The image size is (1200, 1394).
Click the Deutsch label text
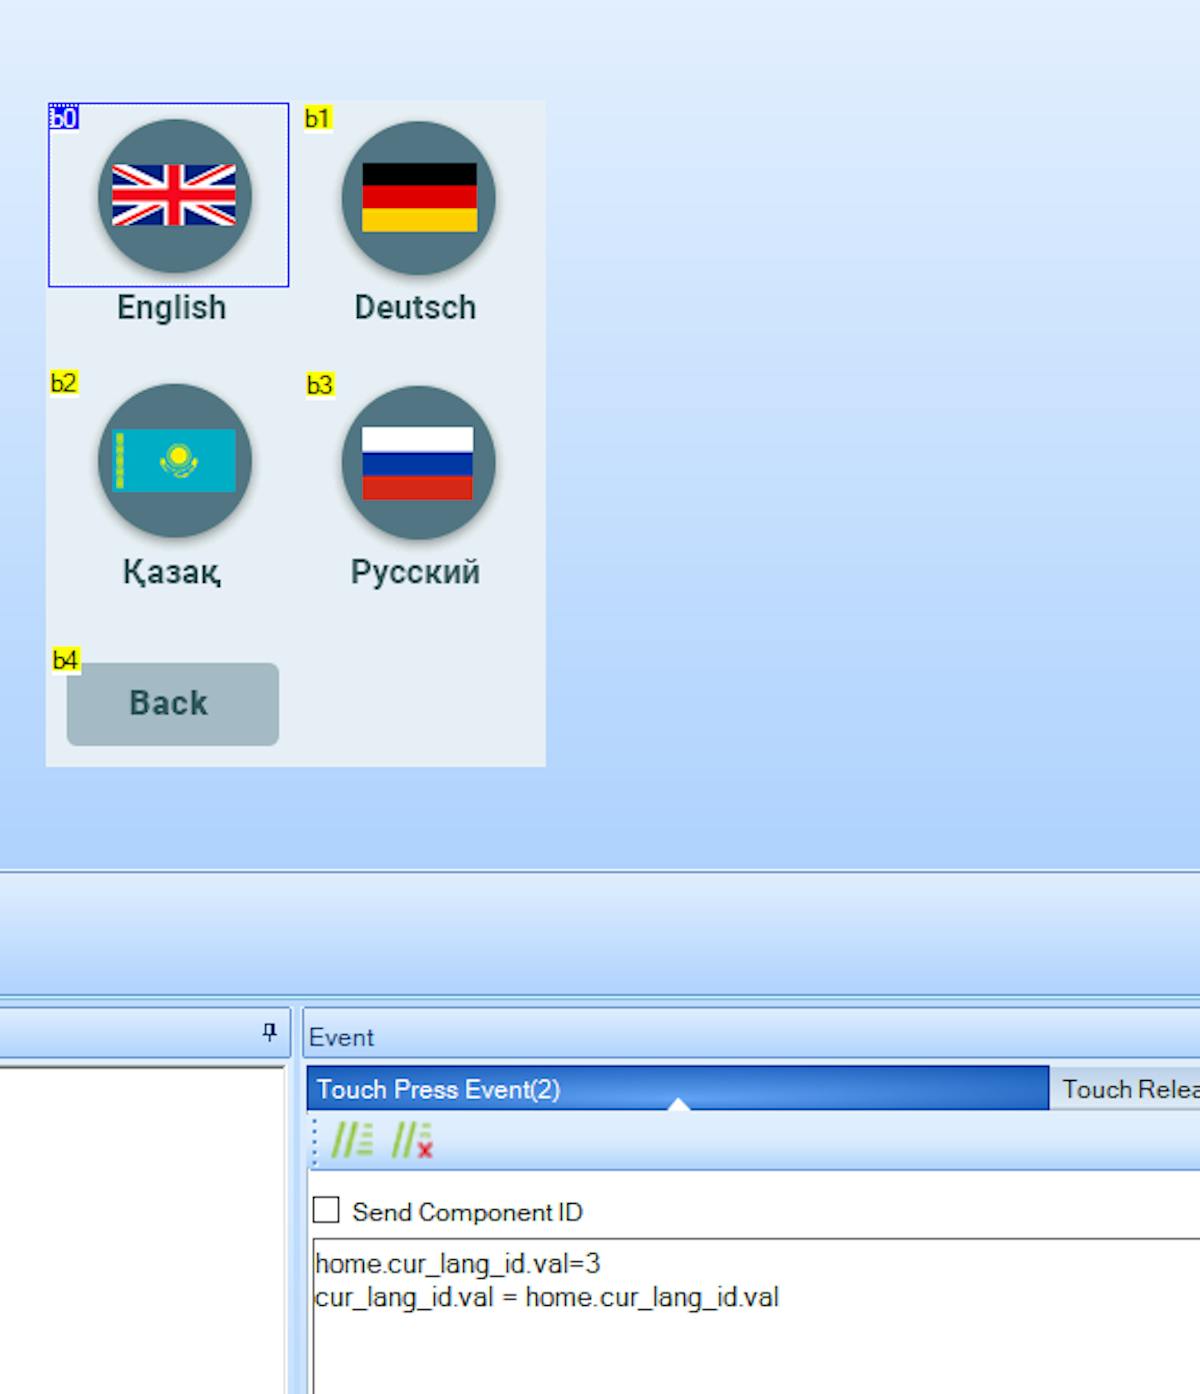[x=415, y=307]
